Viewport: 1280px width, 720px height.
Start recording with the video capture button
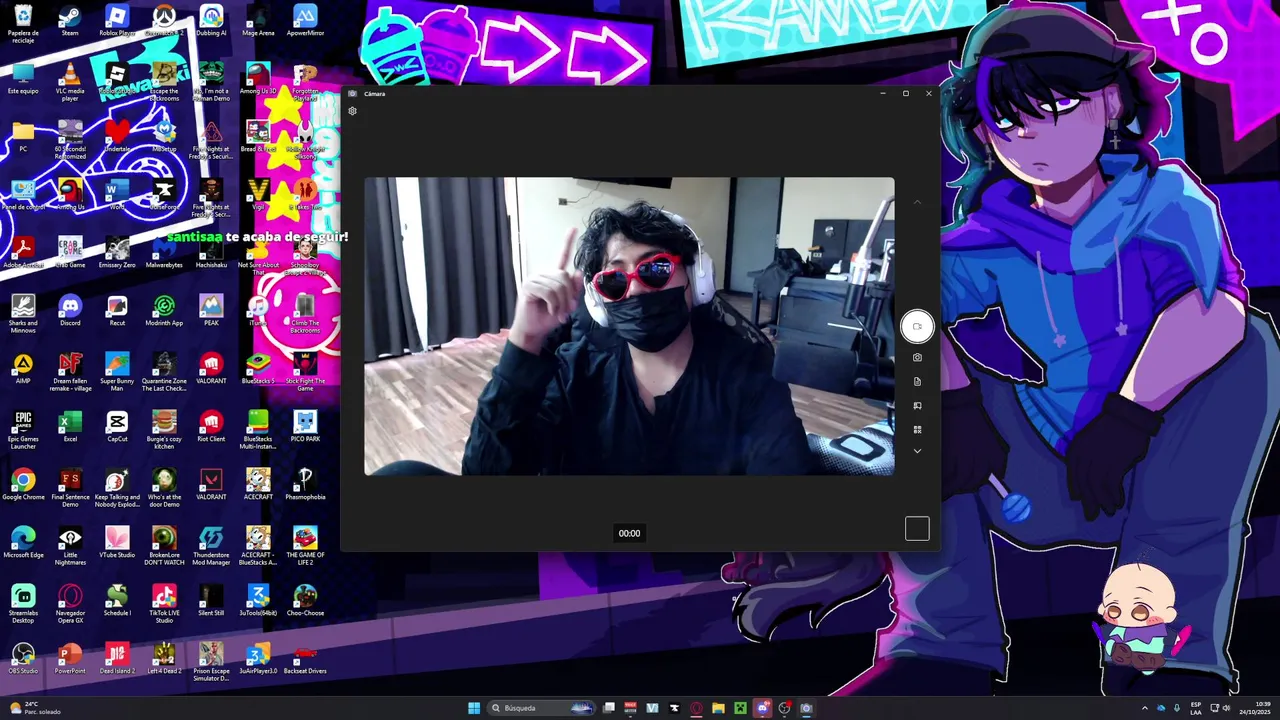click(917, 326)
